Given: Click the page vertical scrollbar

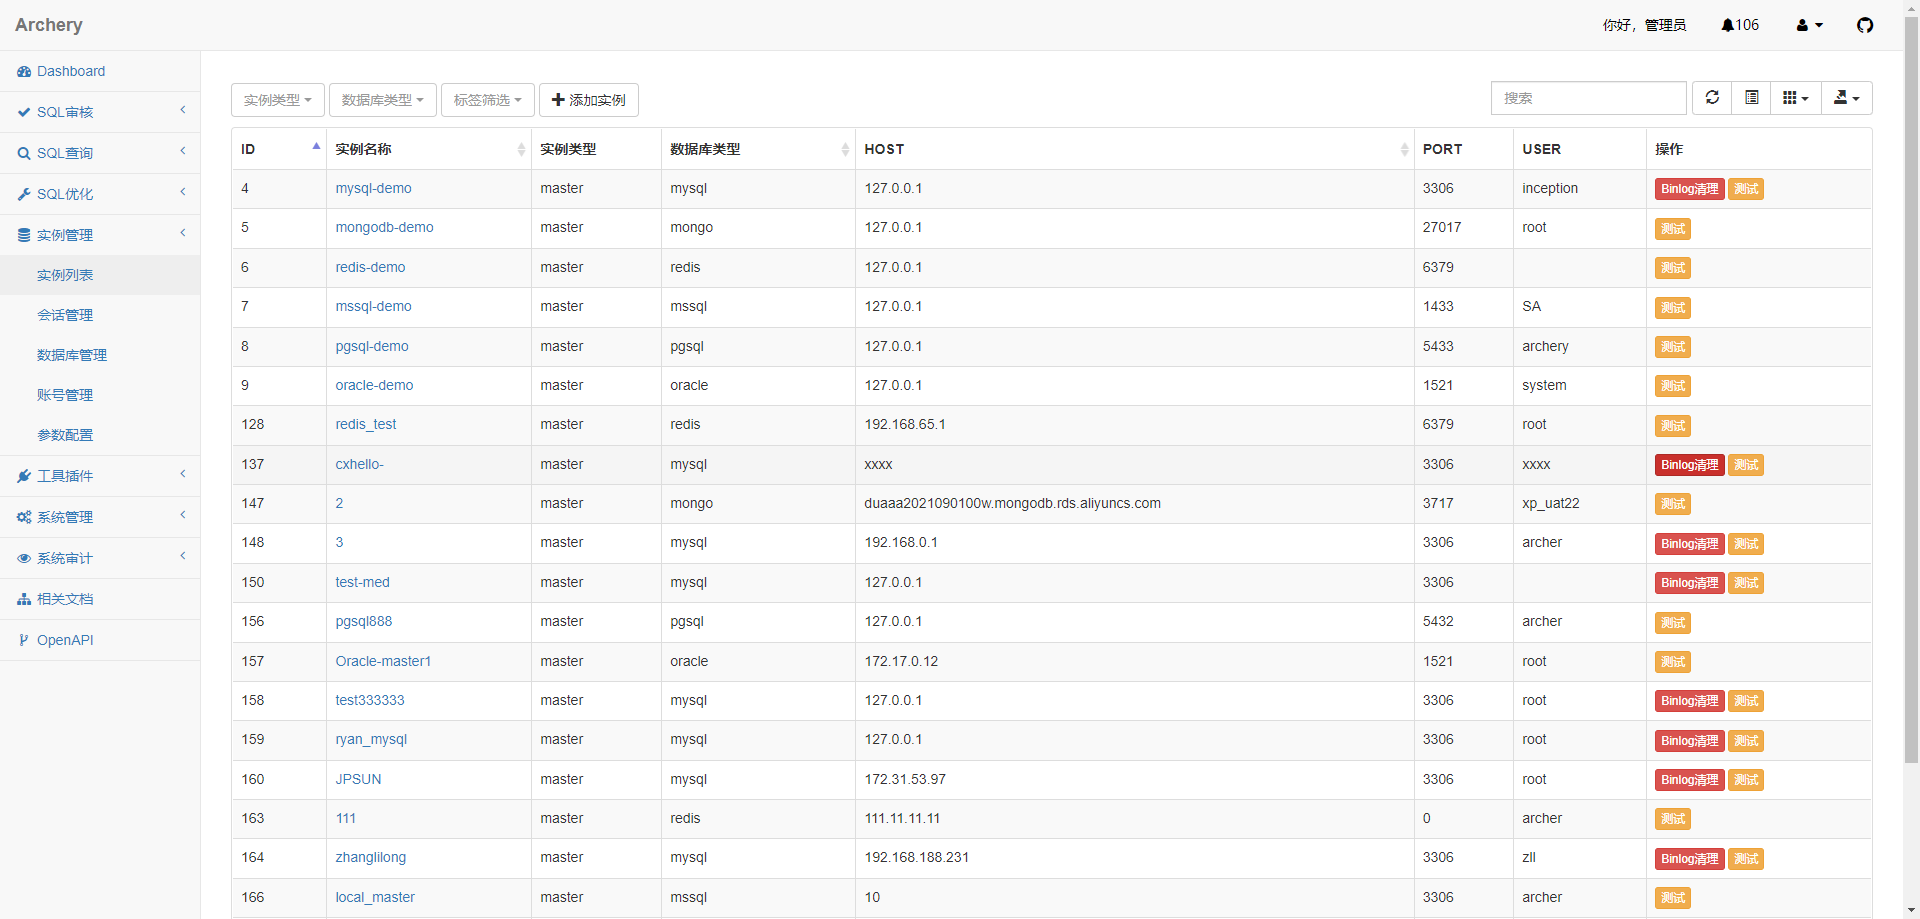Looking at the screenshot, I should coord(1911,390).
